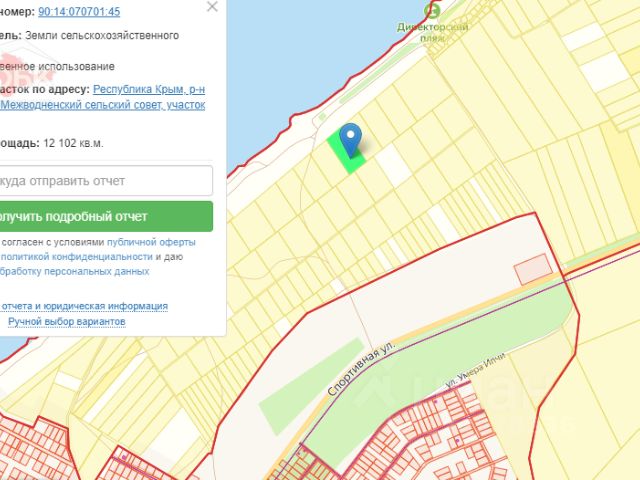Click the Спортивная ул. street label
This screenshot has height=480, width=640.
(362, 369)
